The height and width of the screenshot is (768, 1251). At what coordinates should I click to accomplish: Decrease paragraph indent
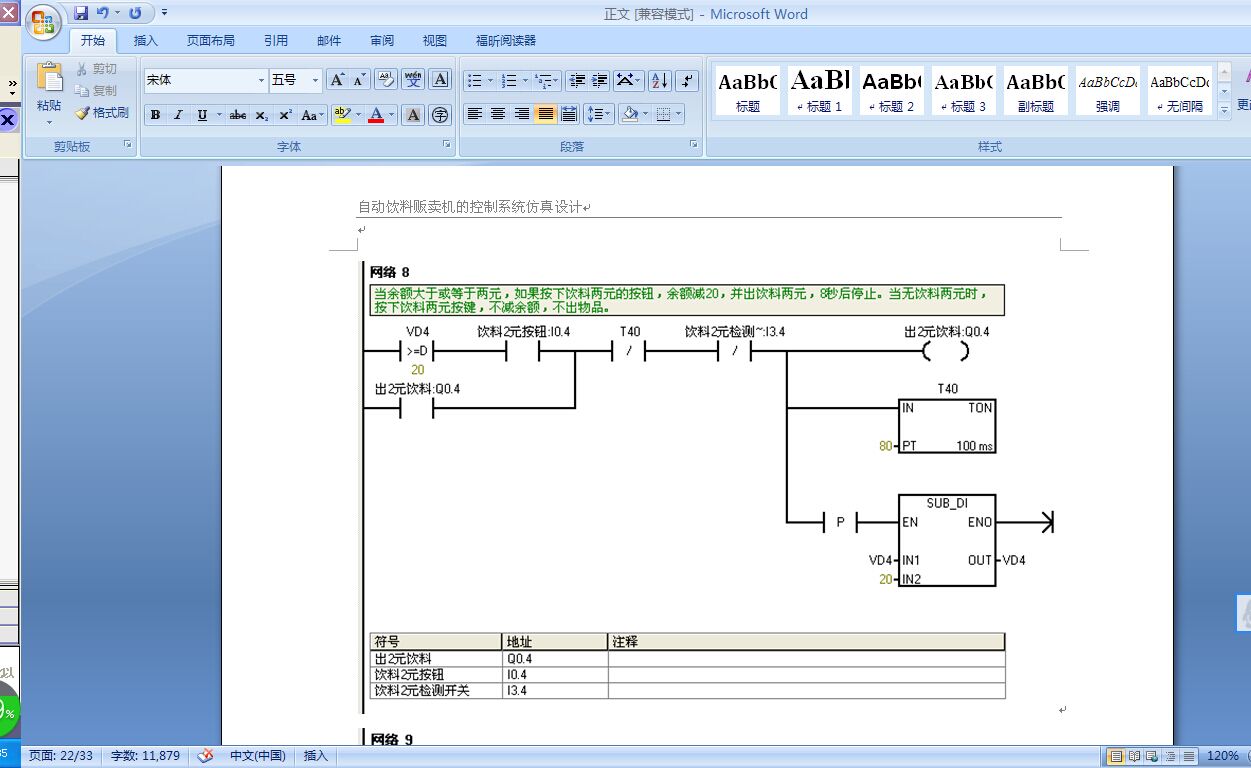(577, 80)
